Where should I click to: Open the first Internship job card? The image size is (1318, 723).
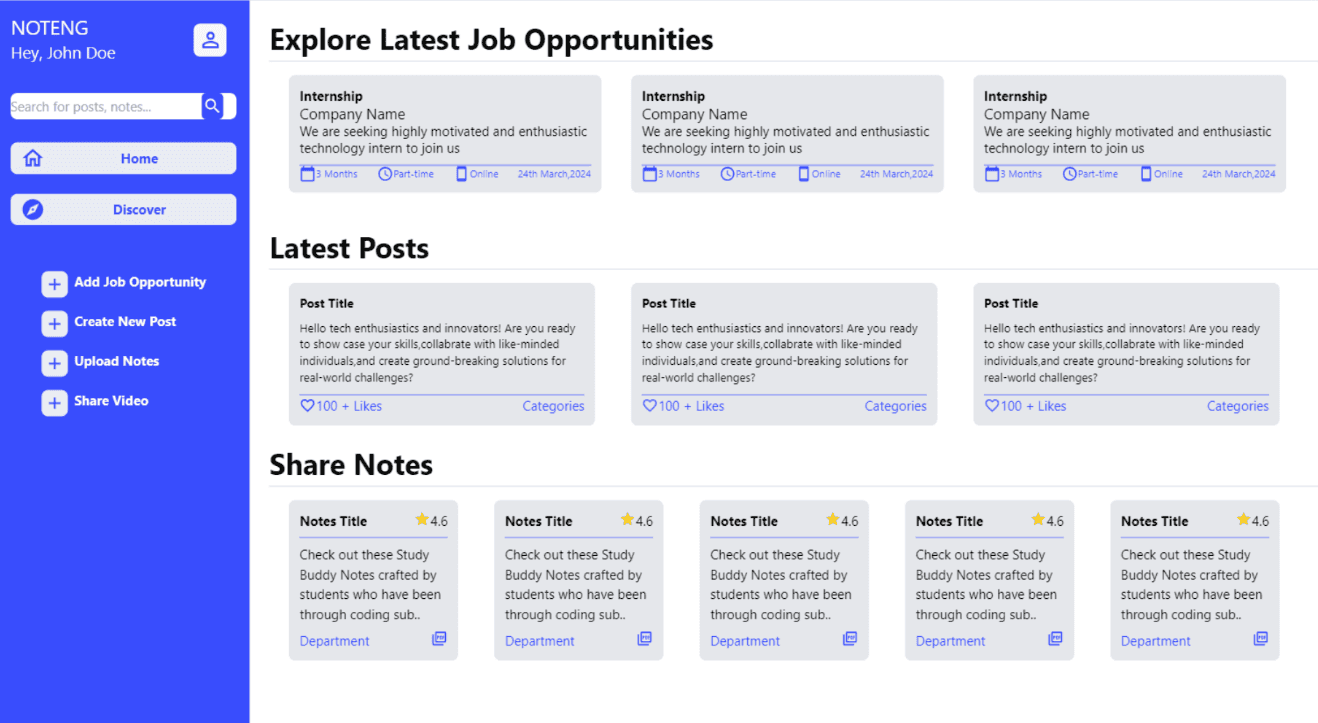[445, 134]
